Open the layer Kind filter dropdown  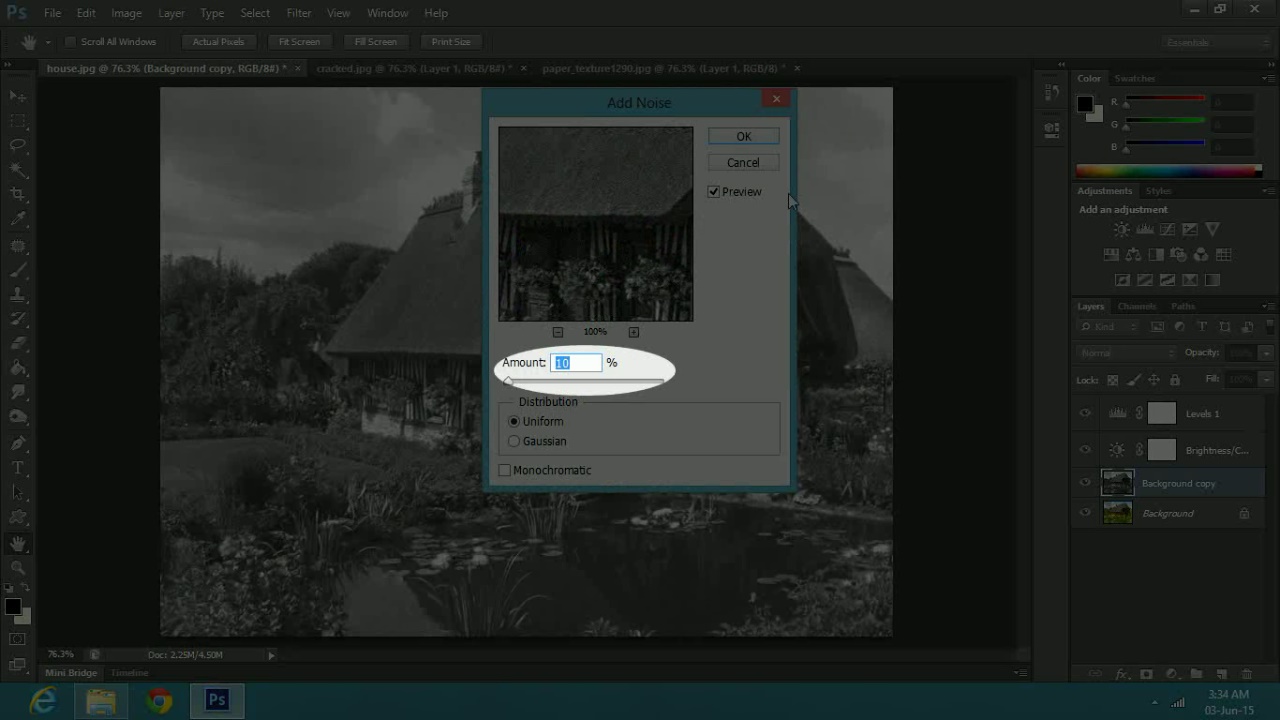1108,327
